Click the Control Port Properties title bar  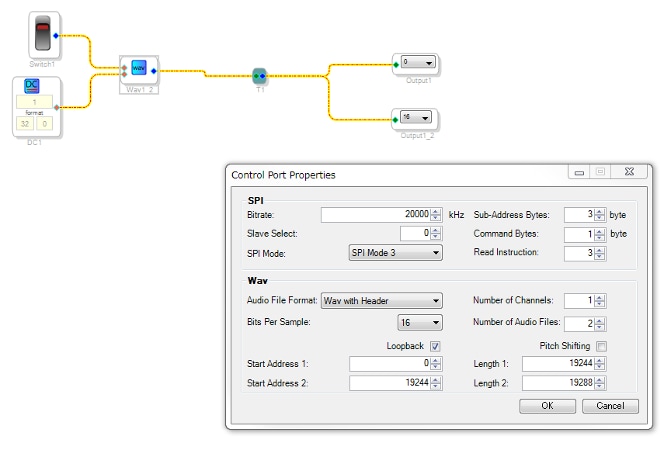pyautogui.click(x=398, y=175)
